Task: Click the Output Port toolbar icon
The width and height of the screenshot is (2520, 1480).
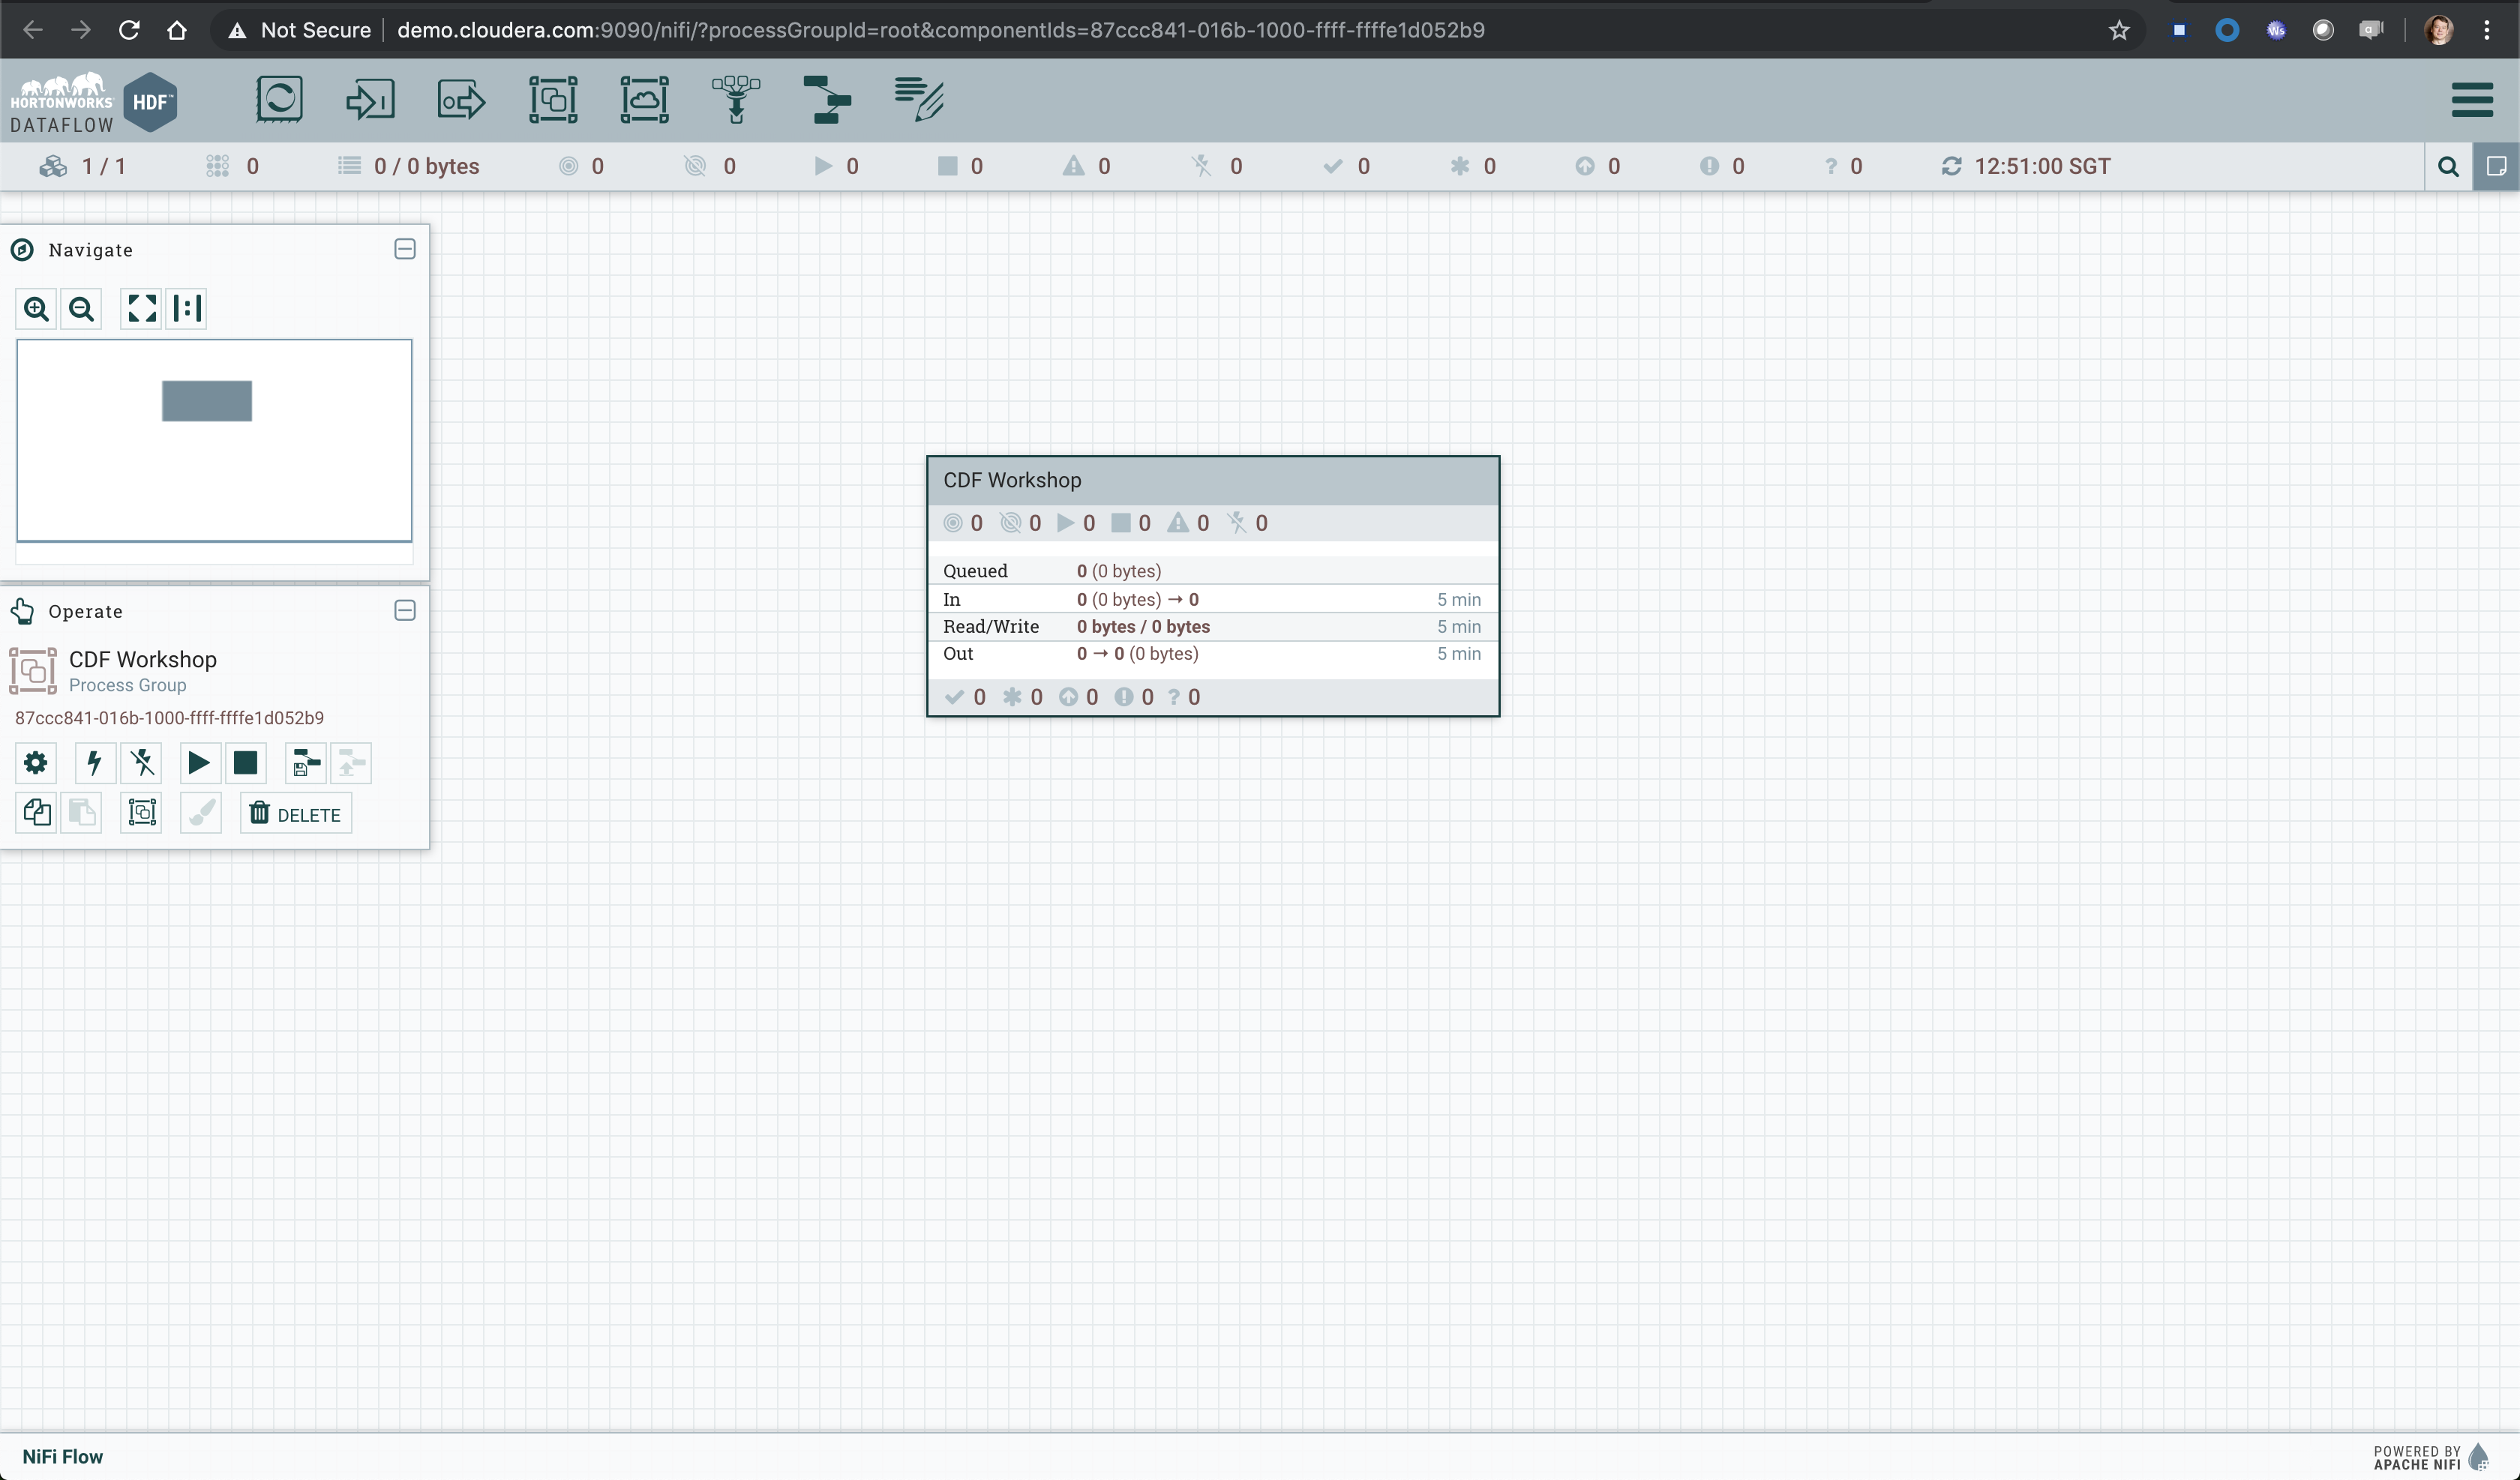Action: [x=461, y=99]
